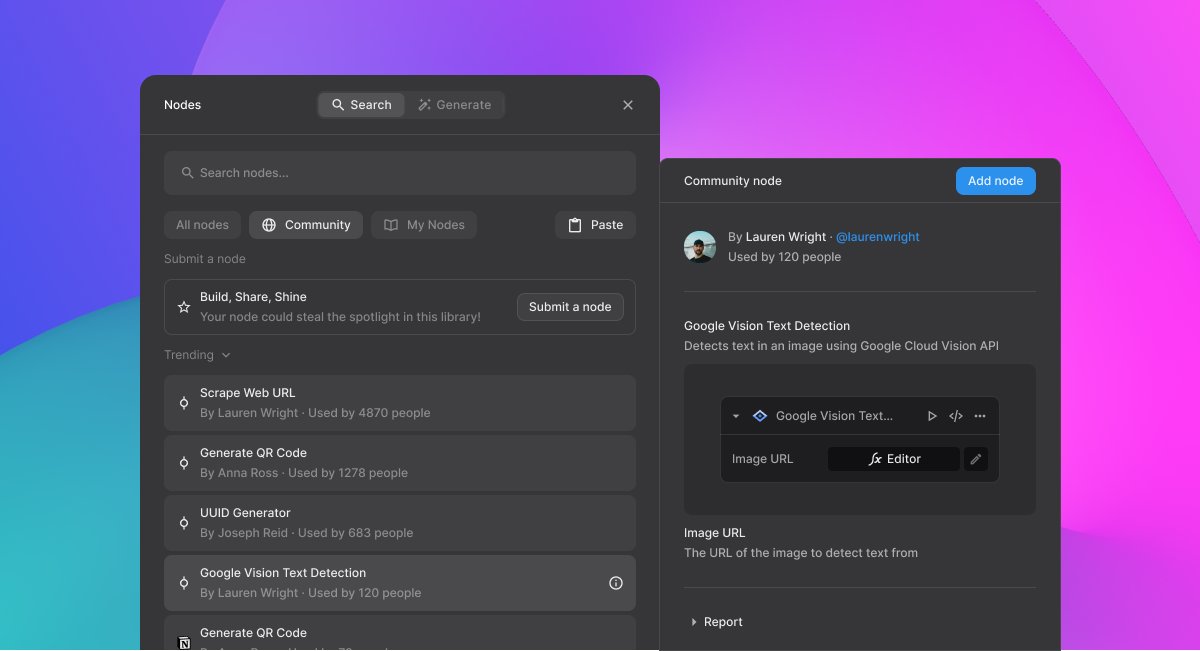Select the Community filter tab

[x=306, y=225]
